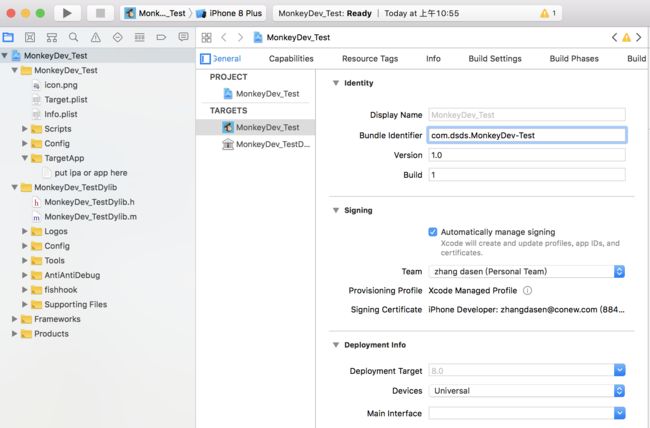Image resolution: width=650 pixels, height=428 pixels.
Task: Select Info.plist file
Action: click(x=61, y=114)
